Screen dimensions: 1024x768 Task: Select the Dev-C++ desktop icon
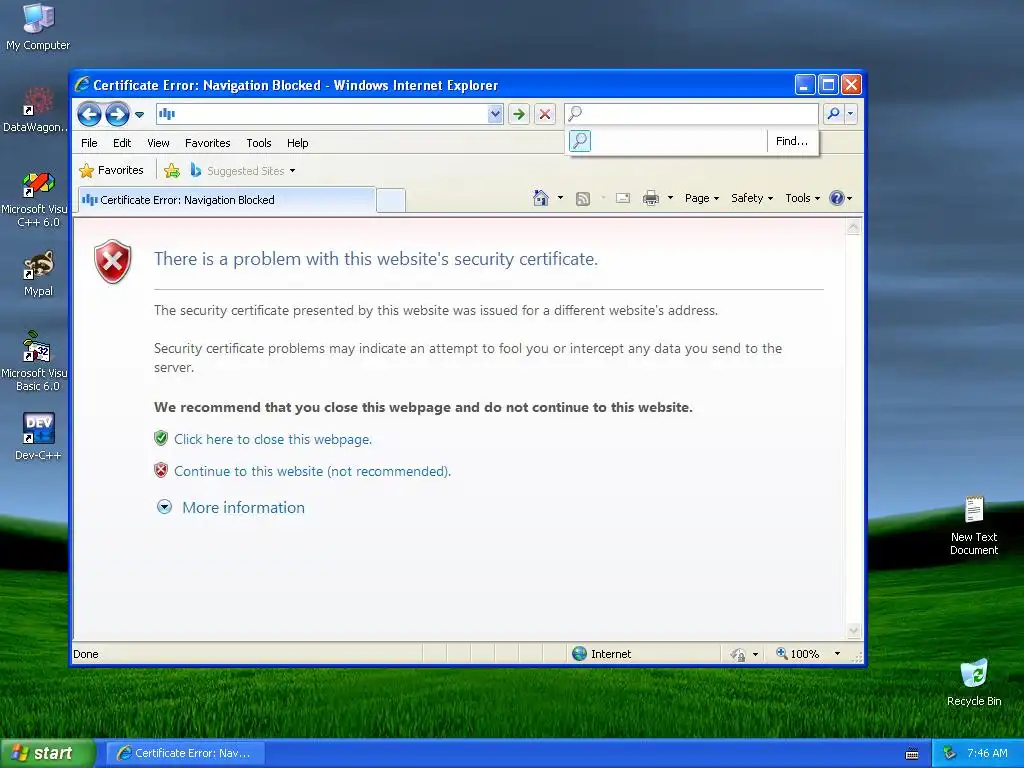(x=38, y=436)
